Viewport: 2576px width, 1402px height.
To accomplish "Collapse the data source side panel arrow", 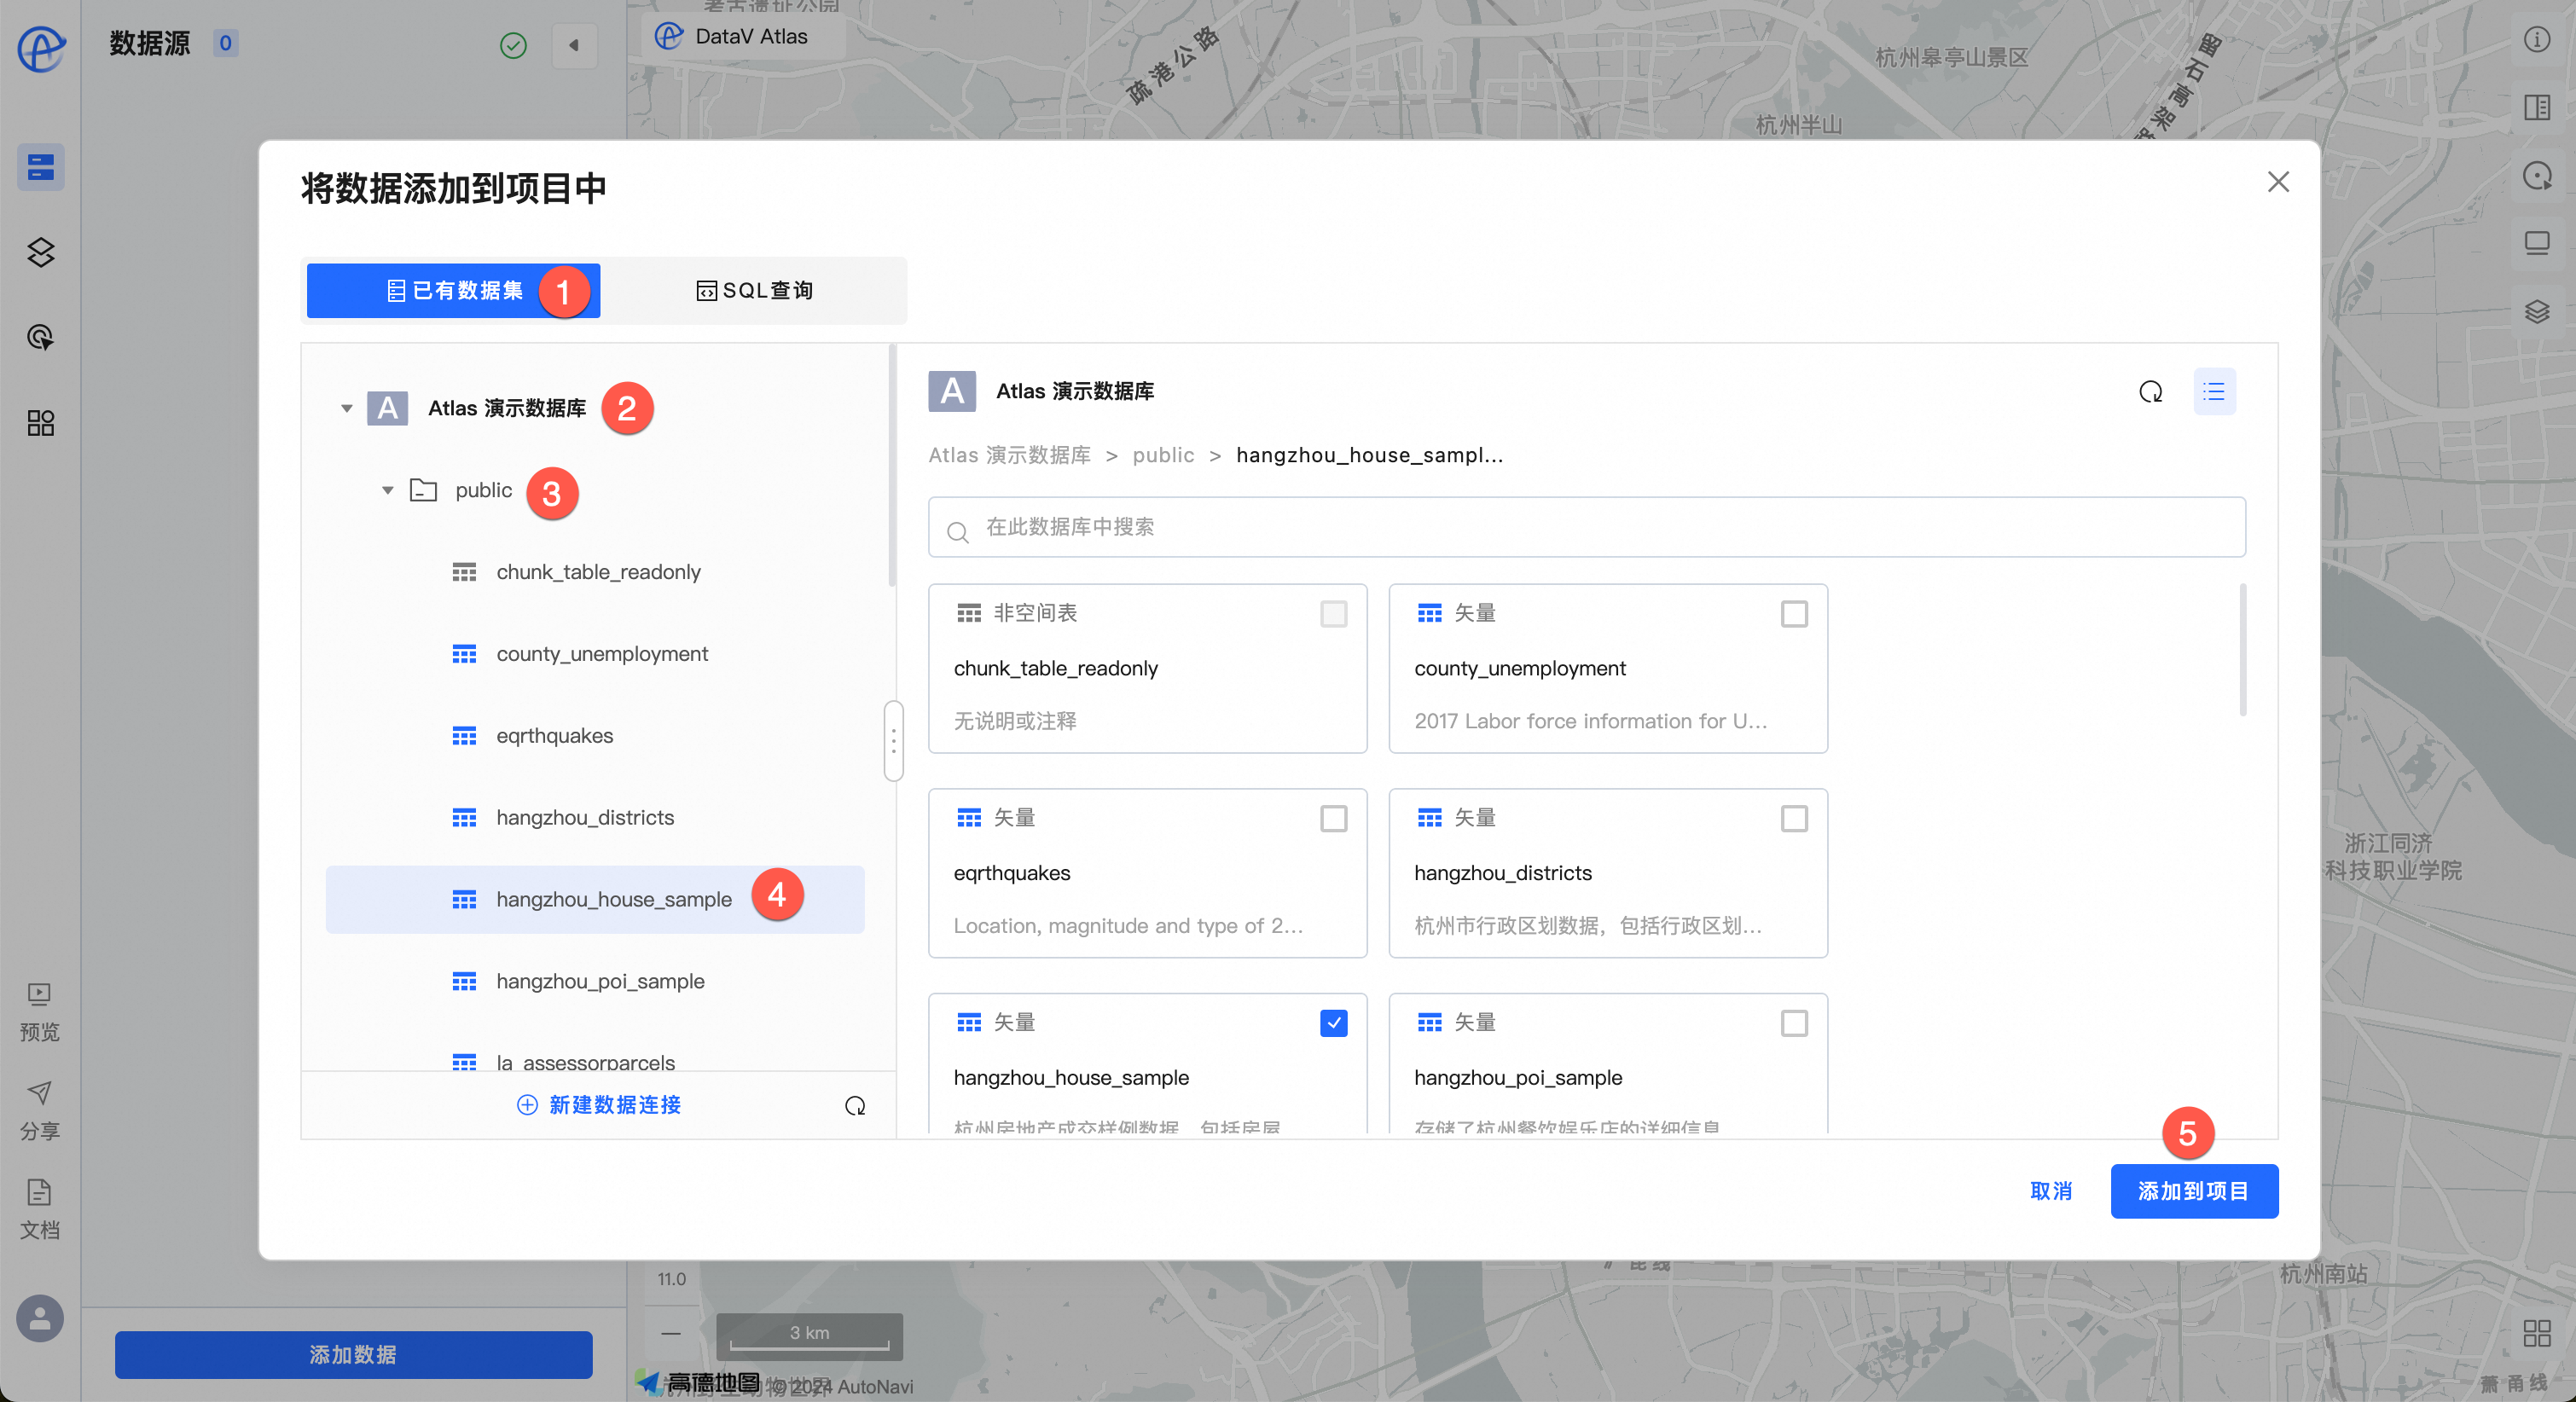I will click(x=574, y=45).
